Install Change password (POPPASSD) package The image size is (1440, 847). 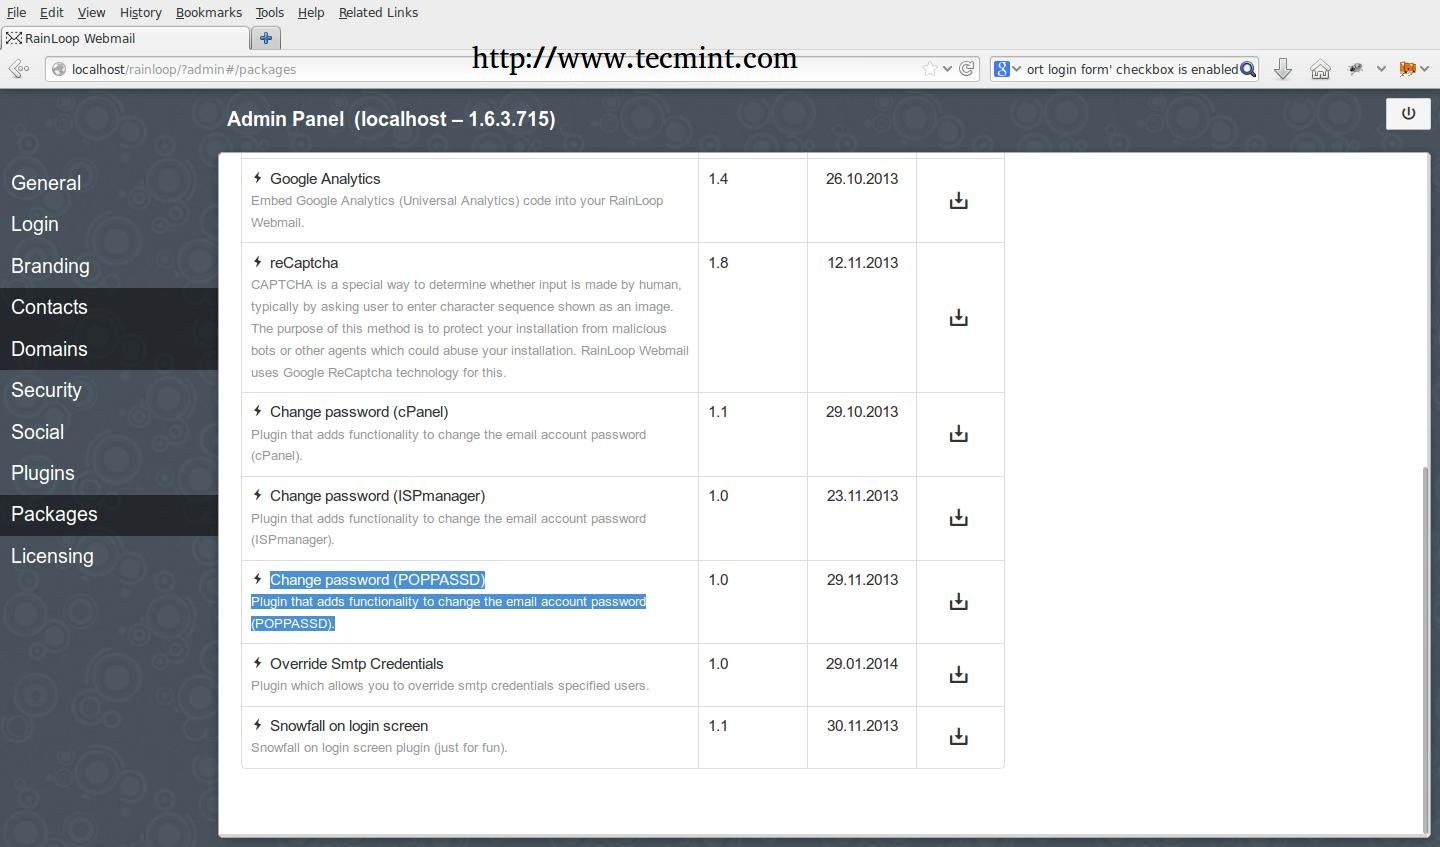[958, 602]
